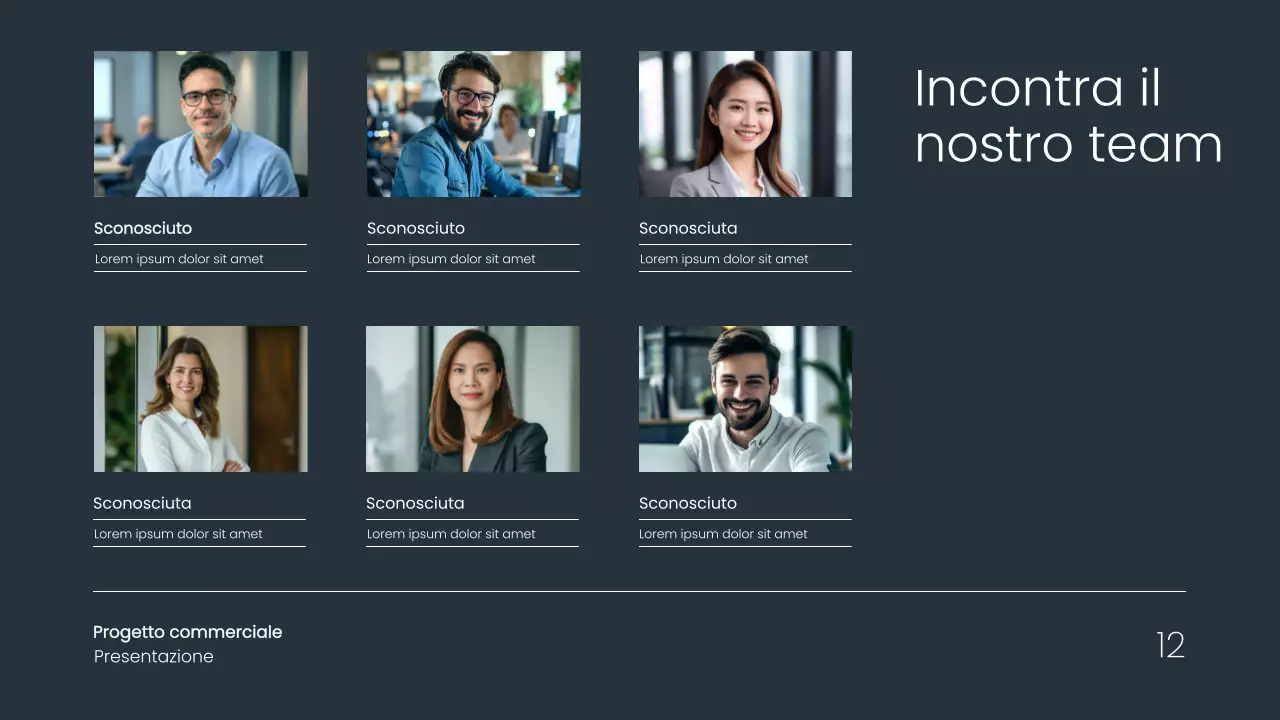Image resolution: width=1280 pixels, height=720 pixels.
Task: Click the woman in white blouse photo
Action: click(x=200, y=399)
